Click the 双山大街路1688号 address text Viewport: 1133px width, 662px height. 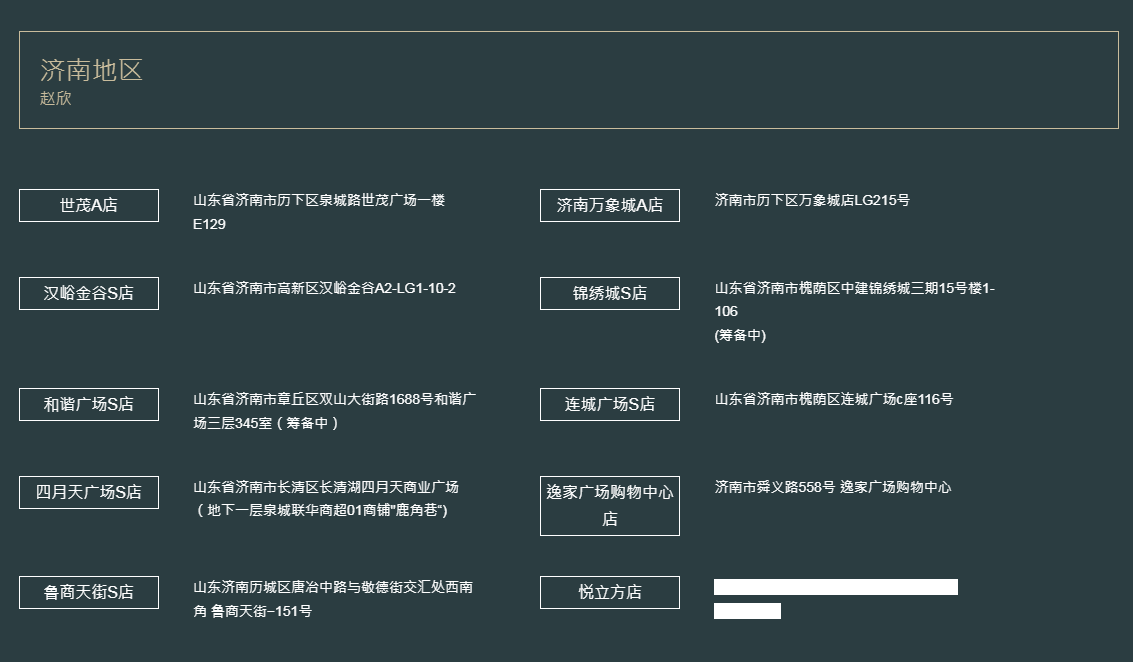335,410
